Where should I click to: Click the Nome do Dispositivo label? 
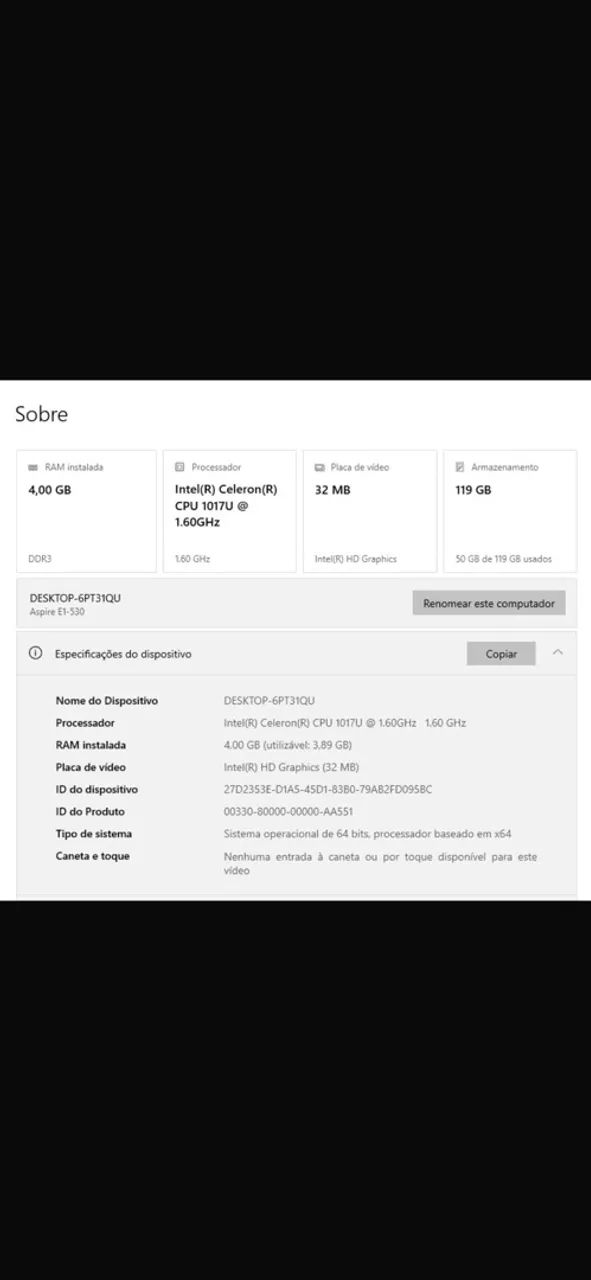pyautogui.click(x=106, y=701)
